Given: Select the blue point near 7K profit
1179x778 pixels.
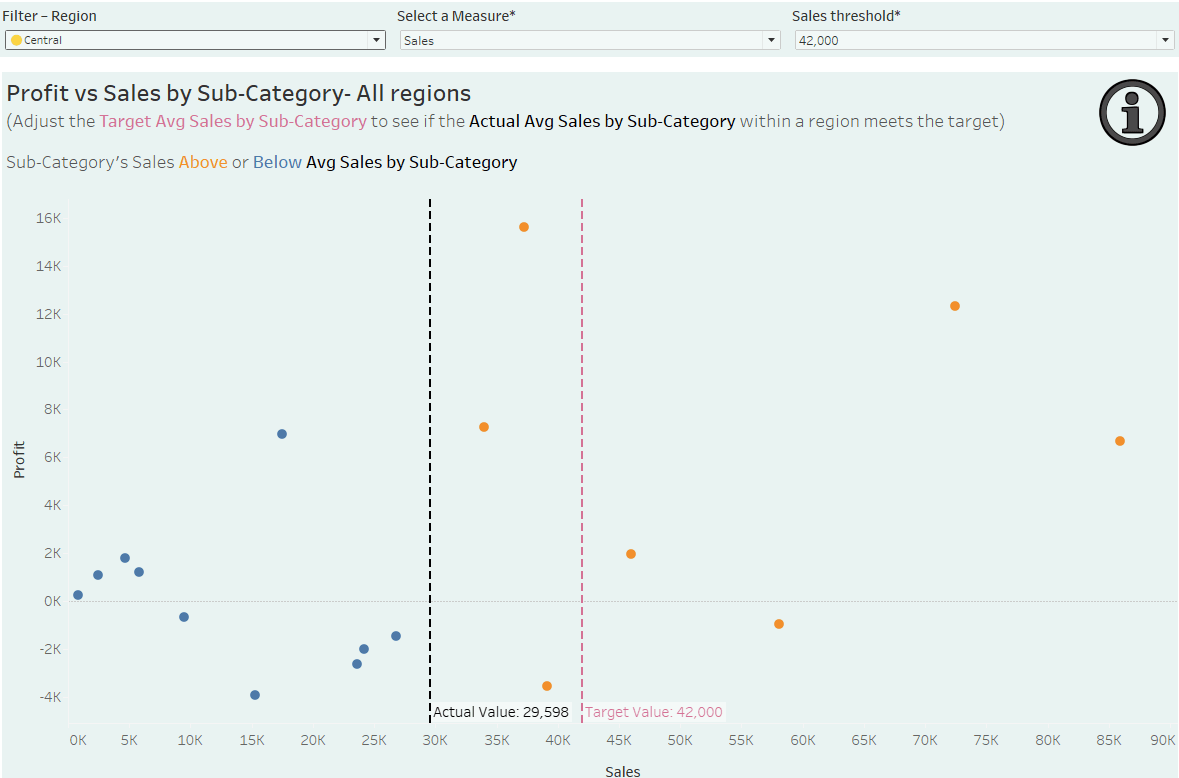Looking at the screenshot, I should [x=282, y=434].
